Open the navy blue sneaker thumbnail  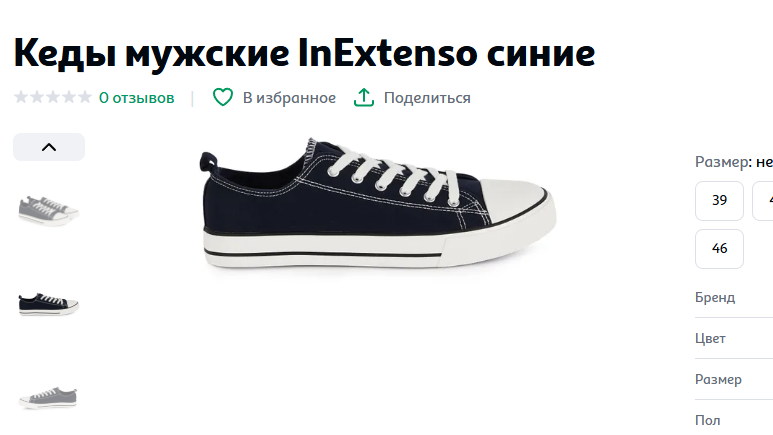(x=48, y=304)
